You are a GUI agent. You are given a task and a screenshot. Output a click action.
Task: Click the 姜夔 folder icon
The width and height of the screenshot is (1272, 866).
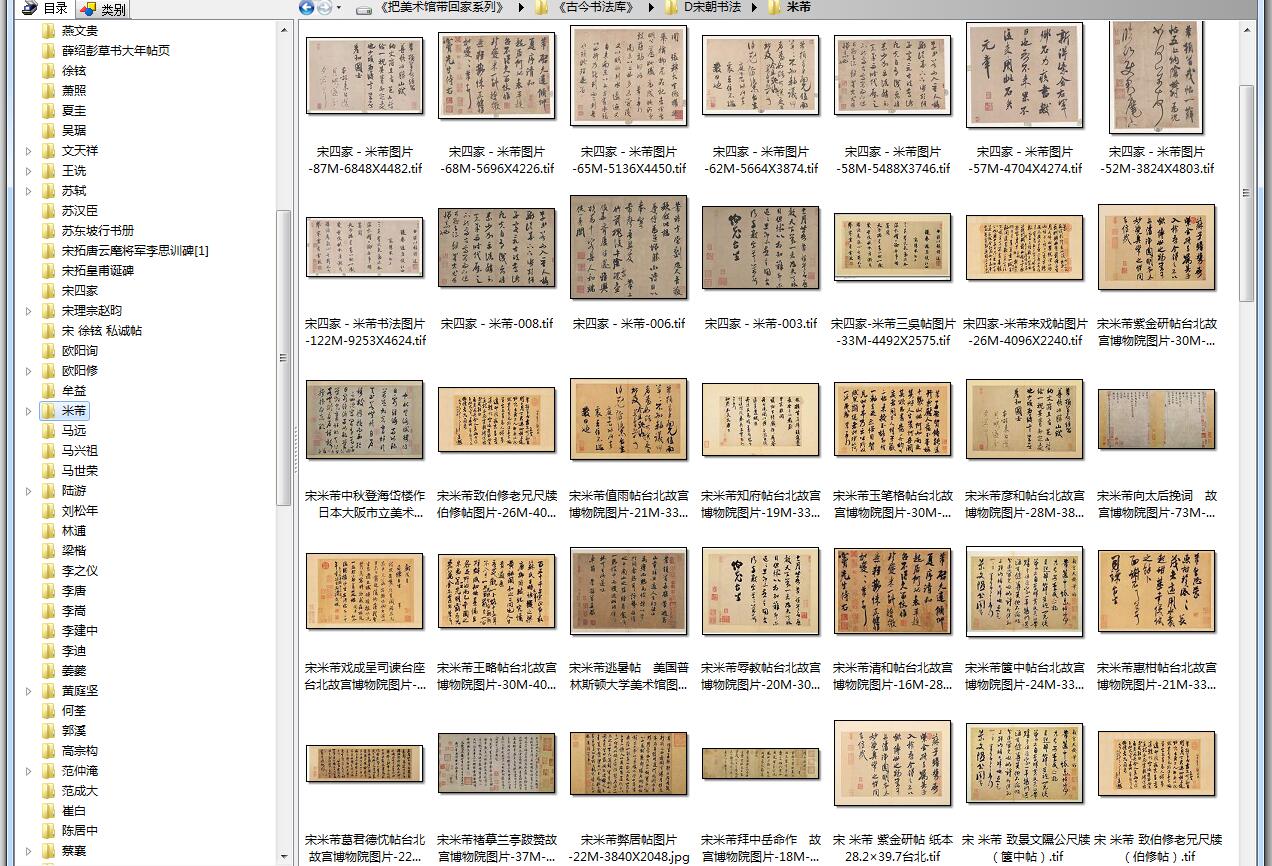pyautogui.click(x=48, y=670)
